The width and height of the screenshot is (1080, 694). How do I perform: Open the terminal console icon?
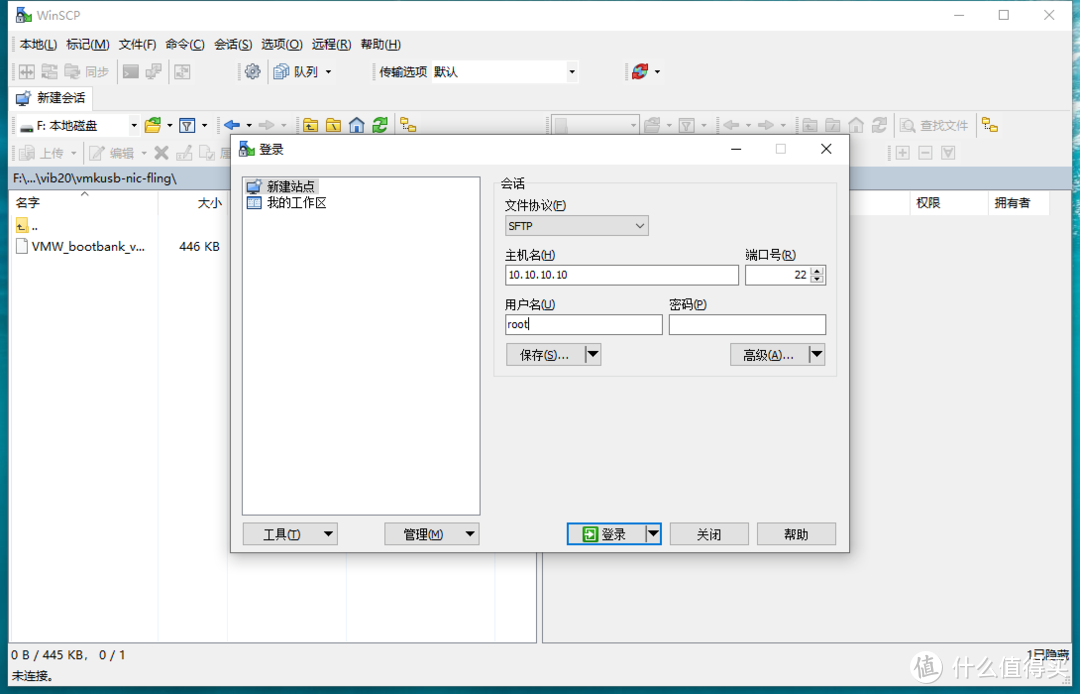click(x=131, y=72)
